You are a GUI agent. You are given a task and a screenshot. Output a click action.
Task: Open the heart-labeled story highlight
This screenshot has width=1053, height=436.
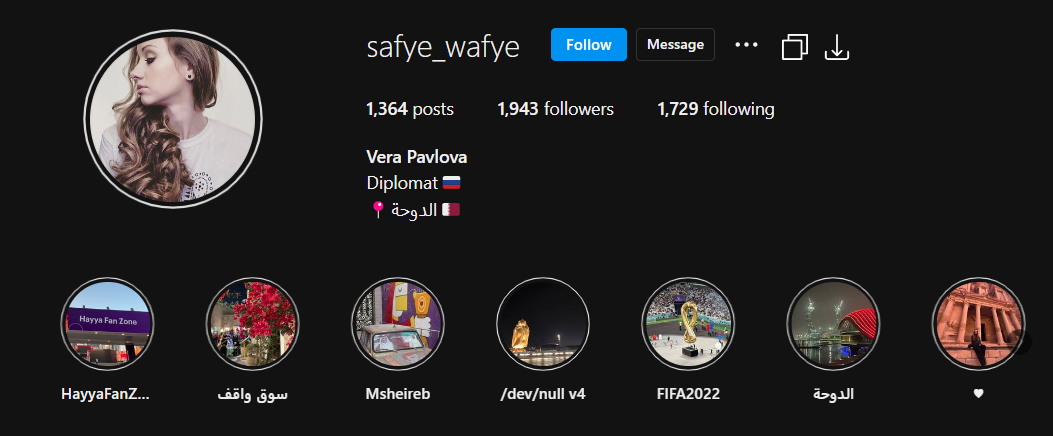[978, 324]
